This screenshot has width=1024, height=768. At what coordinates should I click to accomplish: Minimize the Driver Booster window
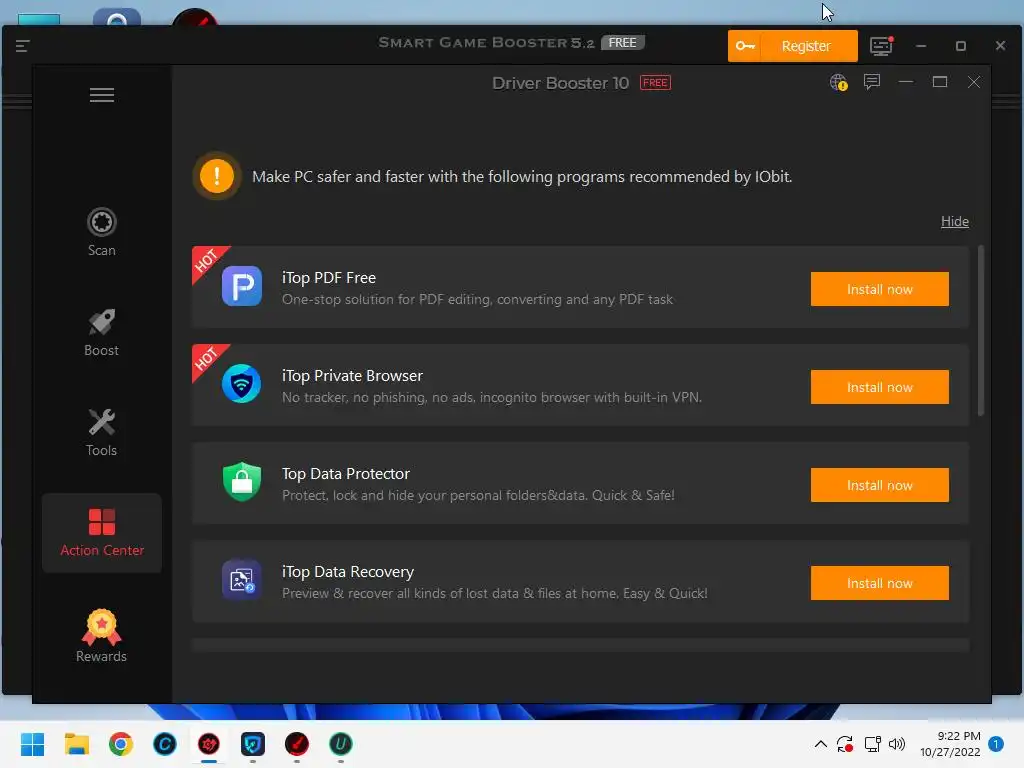tap(906, 82)
